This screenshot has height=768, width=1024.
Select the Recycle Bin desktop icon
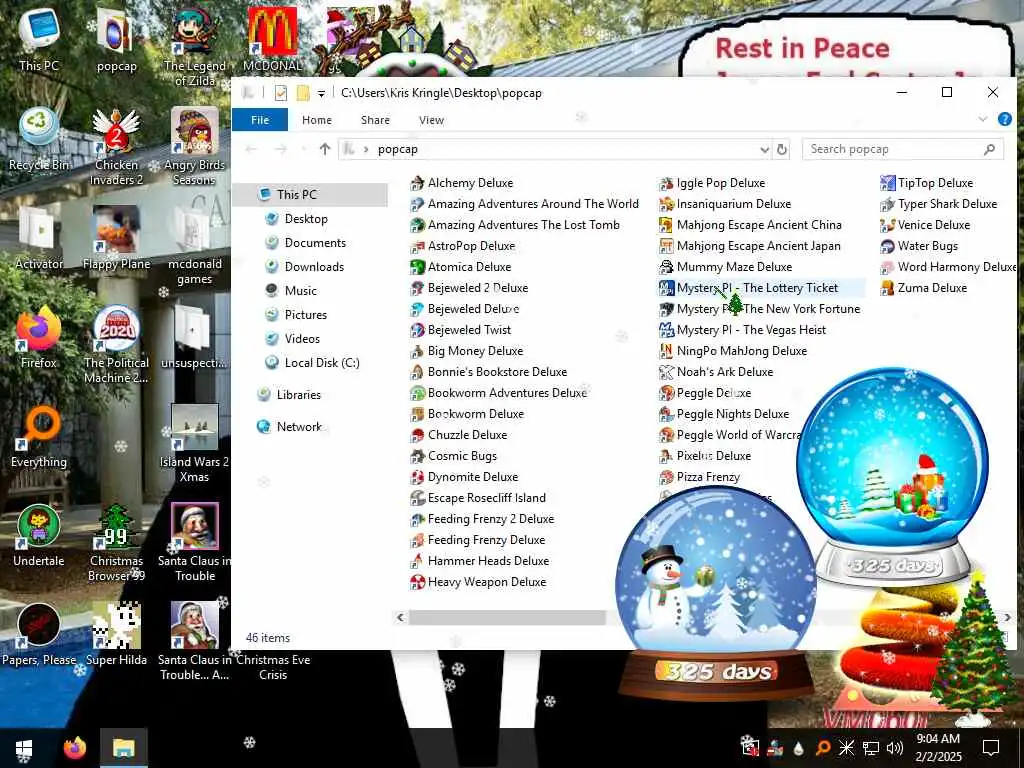tap(39, 140)
